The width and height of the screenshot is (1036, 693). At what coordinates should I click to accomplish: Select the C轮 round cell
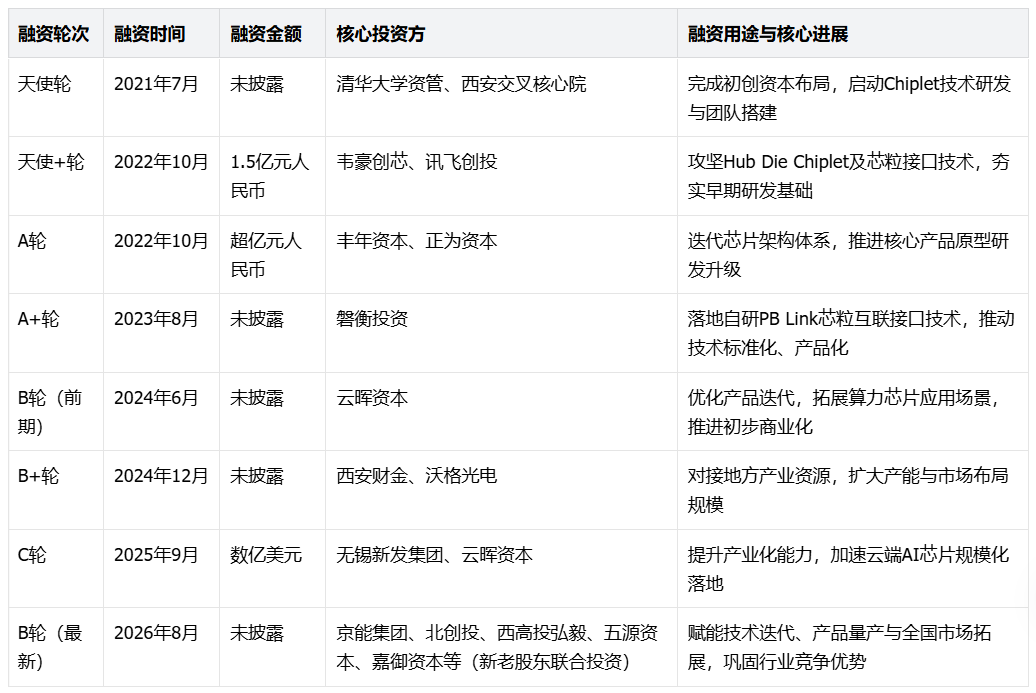[x=56, y=568]
